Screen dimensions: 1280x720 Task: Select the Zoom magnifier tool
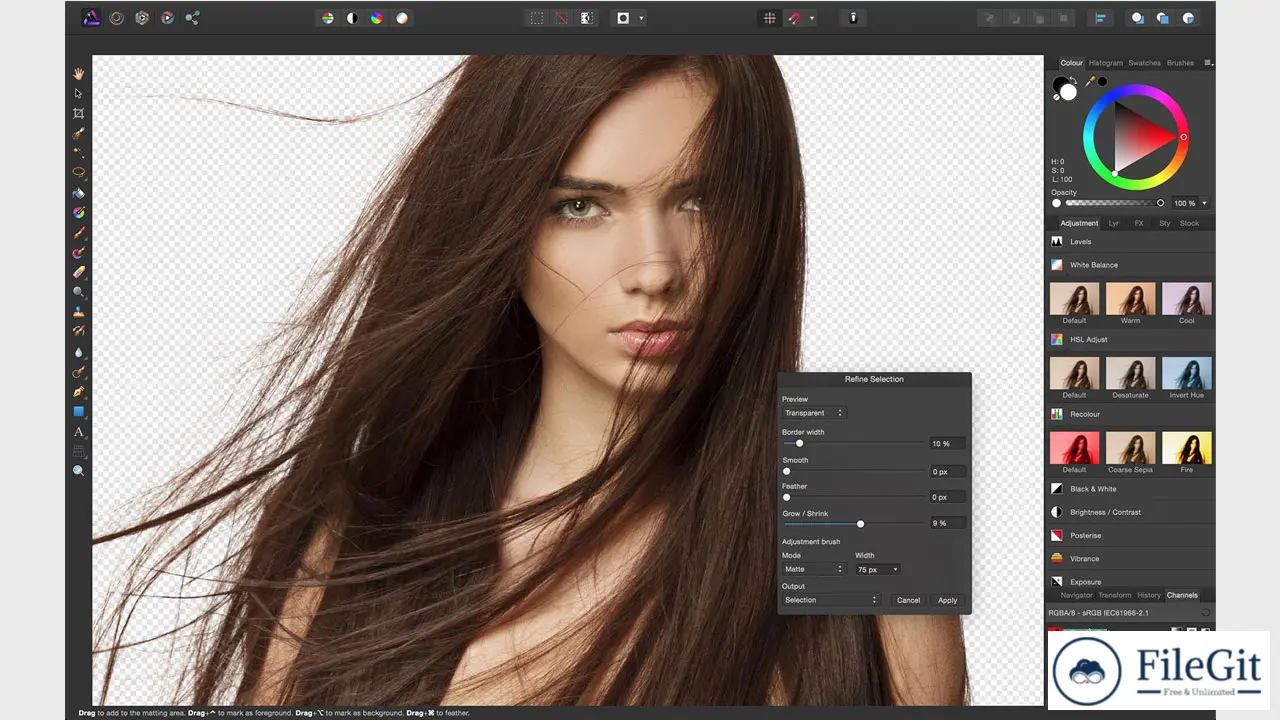click(x=79, y=470)
